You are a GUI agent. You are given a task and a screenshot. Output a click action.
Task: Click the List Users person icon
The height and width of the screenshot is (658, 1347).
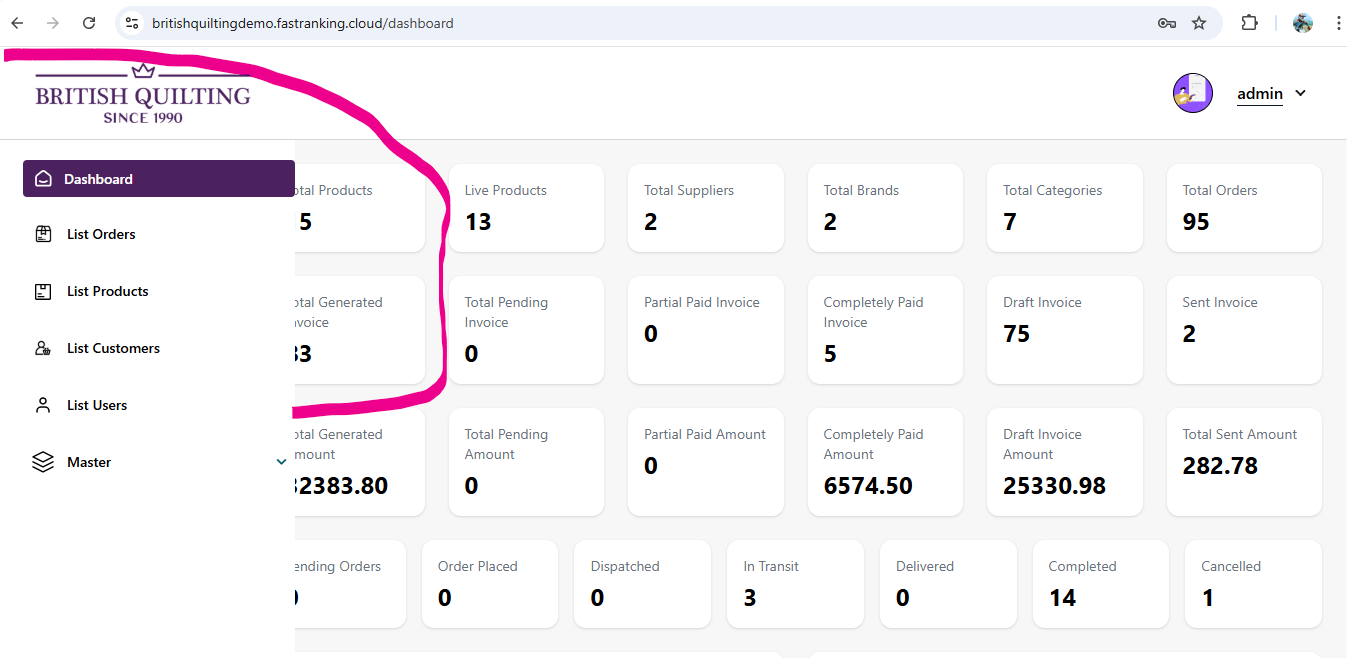click(x=43, y=405)
